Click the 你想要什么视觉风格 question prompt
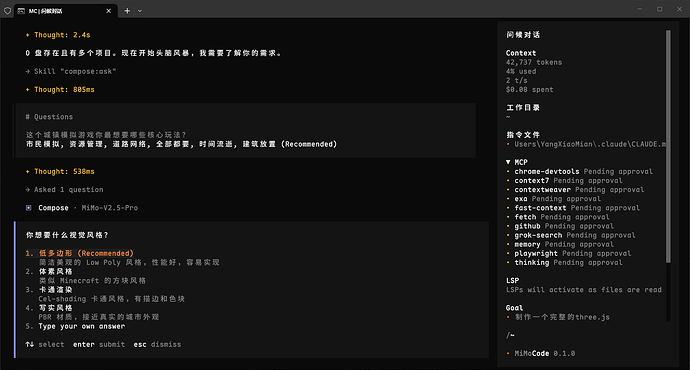This screenshot has width=690, height=370. (x=67, y=235)
